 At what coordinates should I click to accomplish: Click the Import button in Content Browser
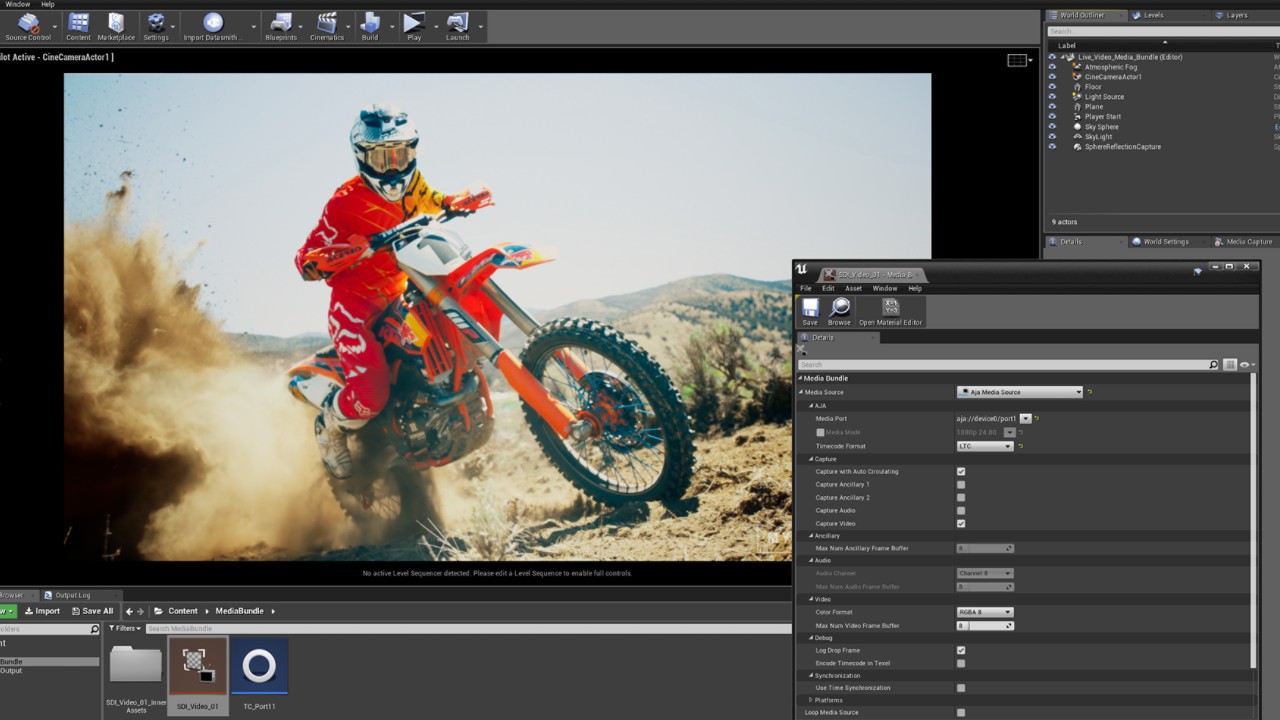click(x=42, y=611)
